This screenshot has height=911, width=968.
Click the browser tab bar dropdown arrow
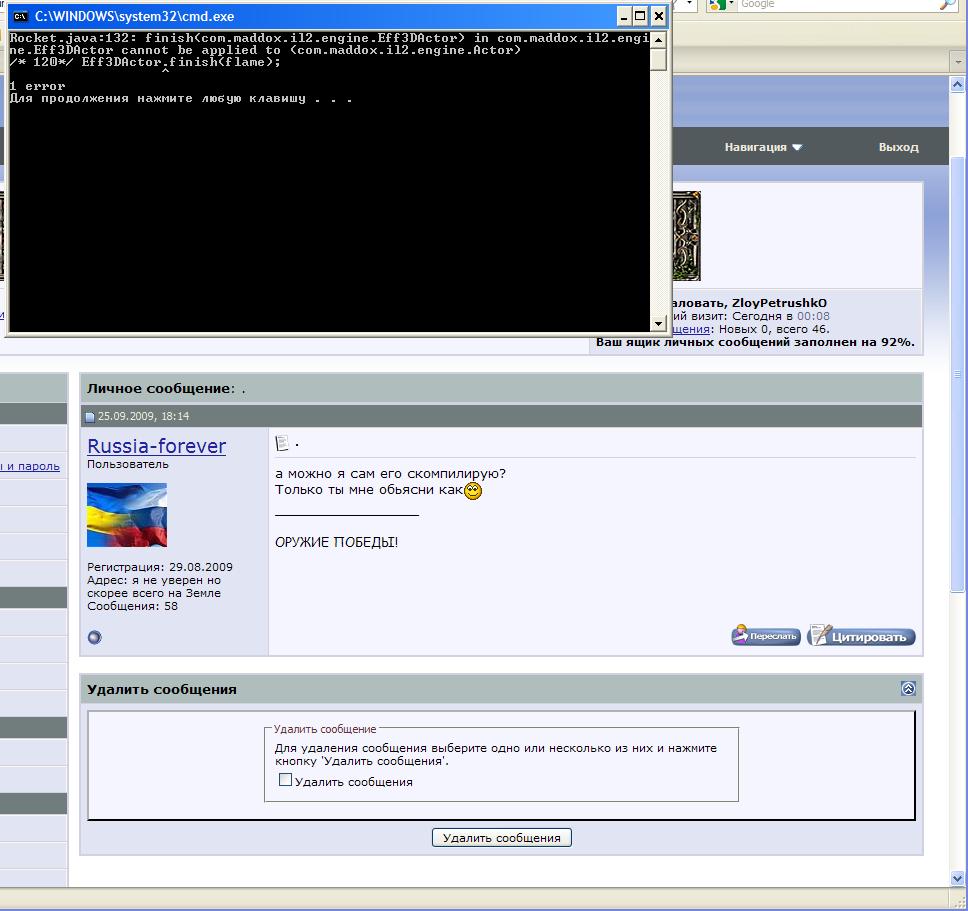(958, 62)
